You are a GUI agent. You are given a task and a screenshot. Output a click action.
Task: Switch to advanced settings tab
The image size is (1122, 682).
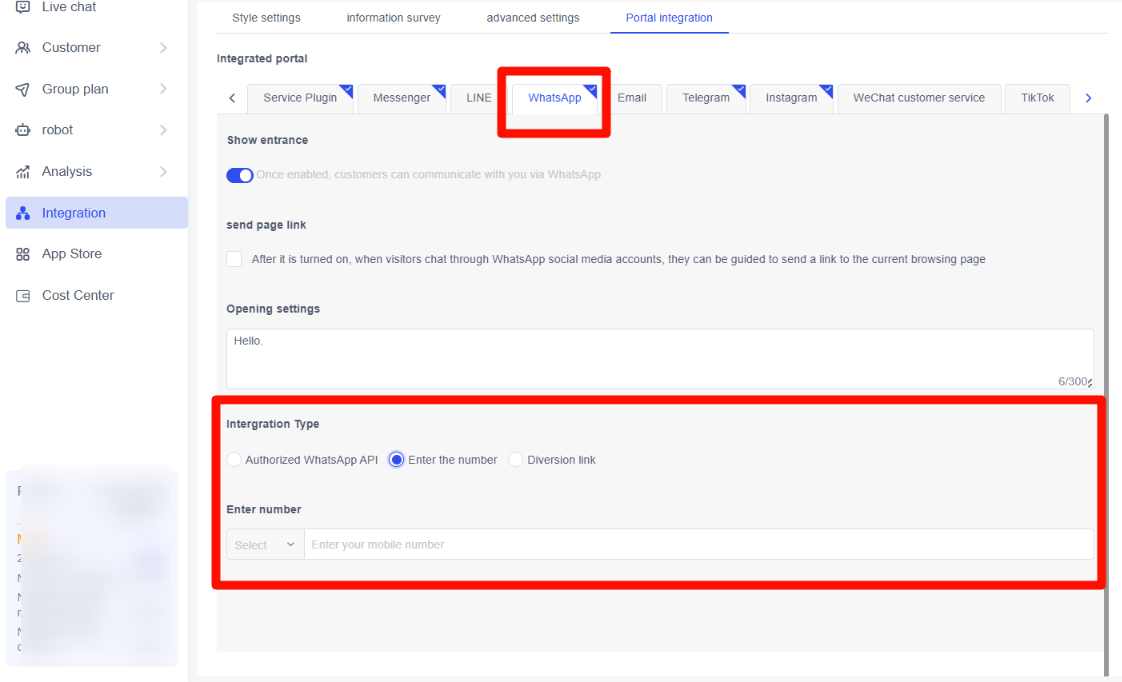click(x=533, y=18)
